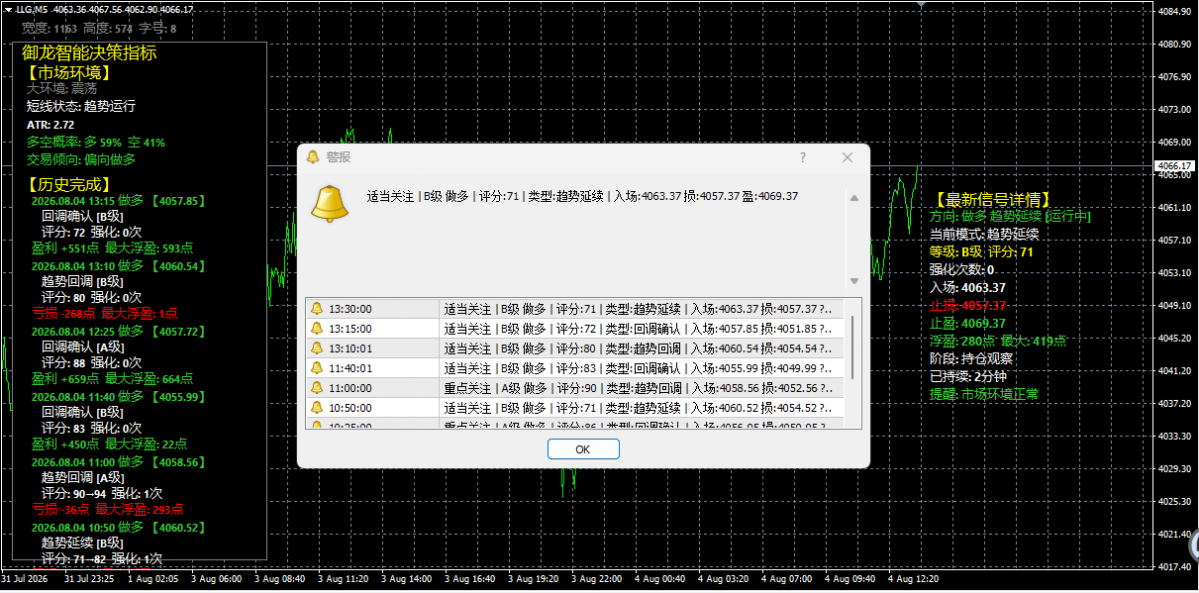Click the up arrow of the alert message scroller
The height and width of the screenshot is (593, 1199).
[x=855, y=198]
